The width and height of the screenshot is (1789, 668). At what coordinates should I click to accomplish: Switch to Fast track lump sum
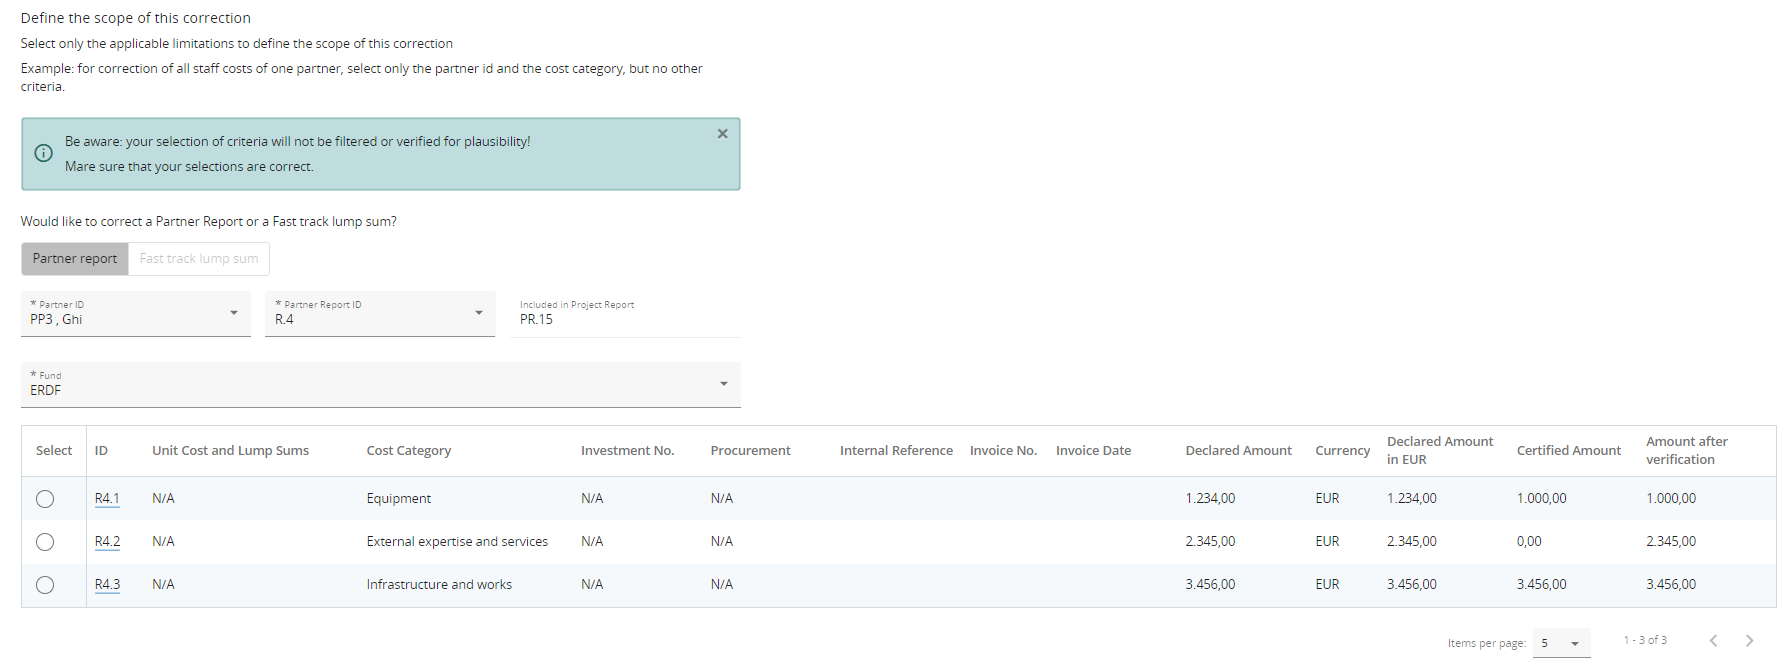pyautogui.click(x=199, y=259)
